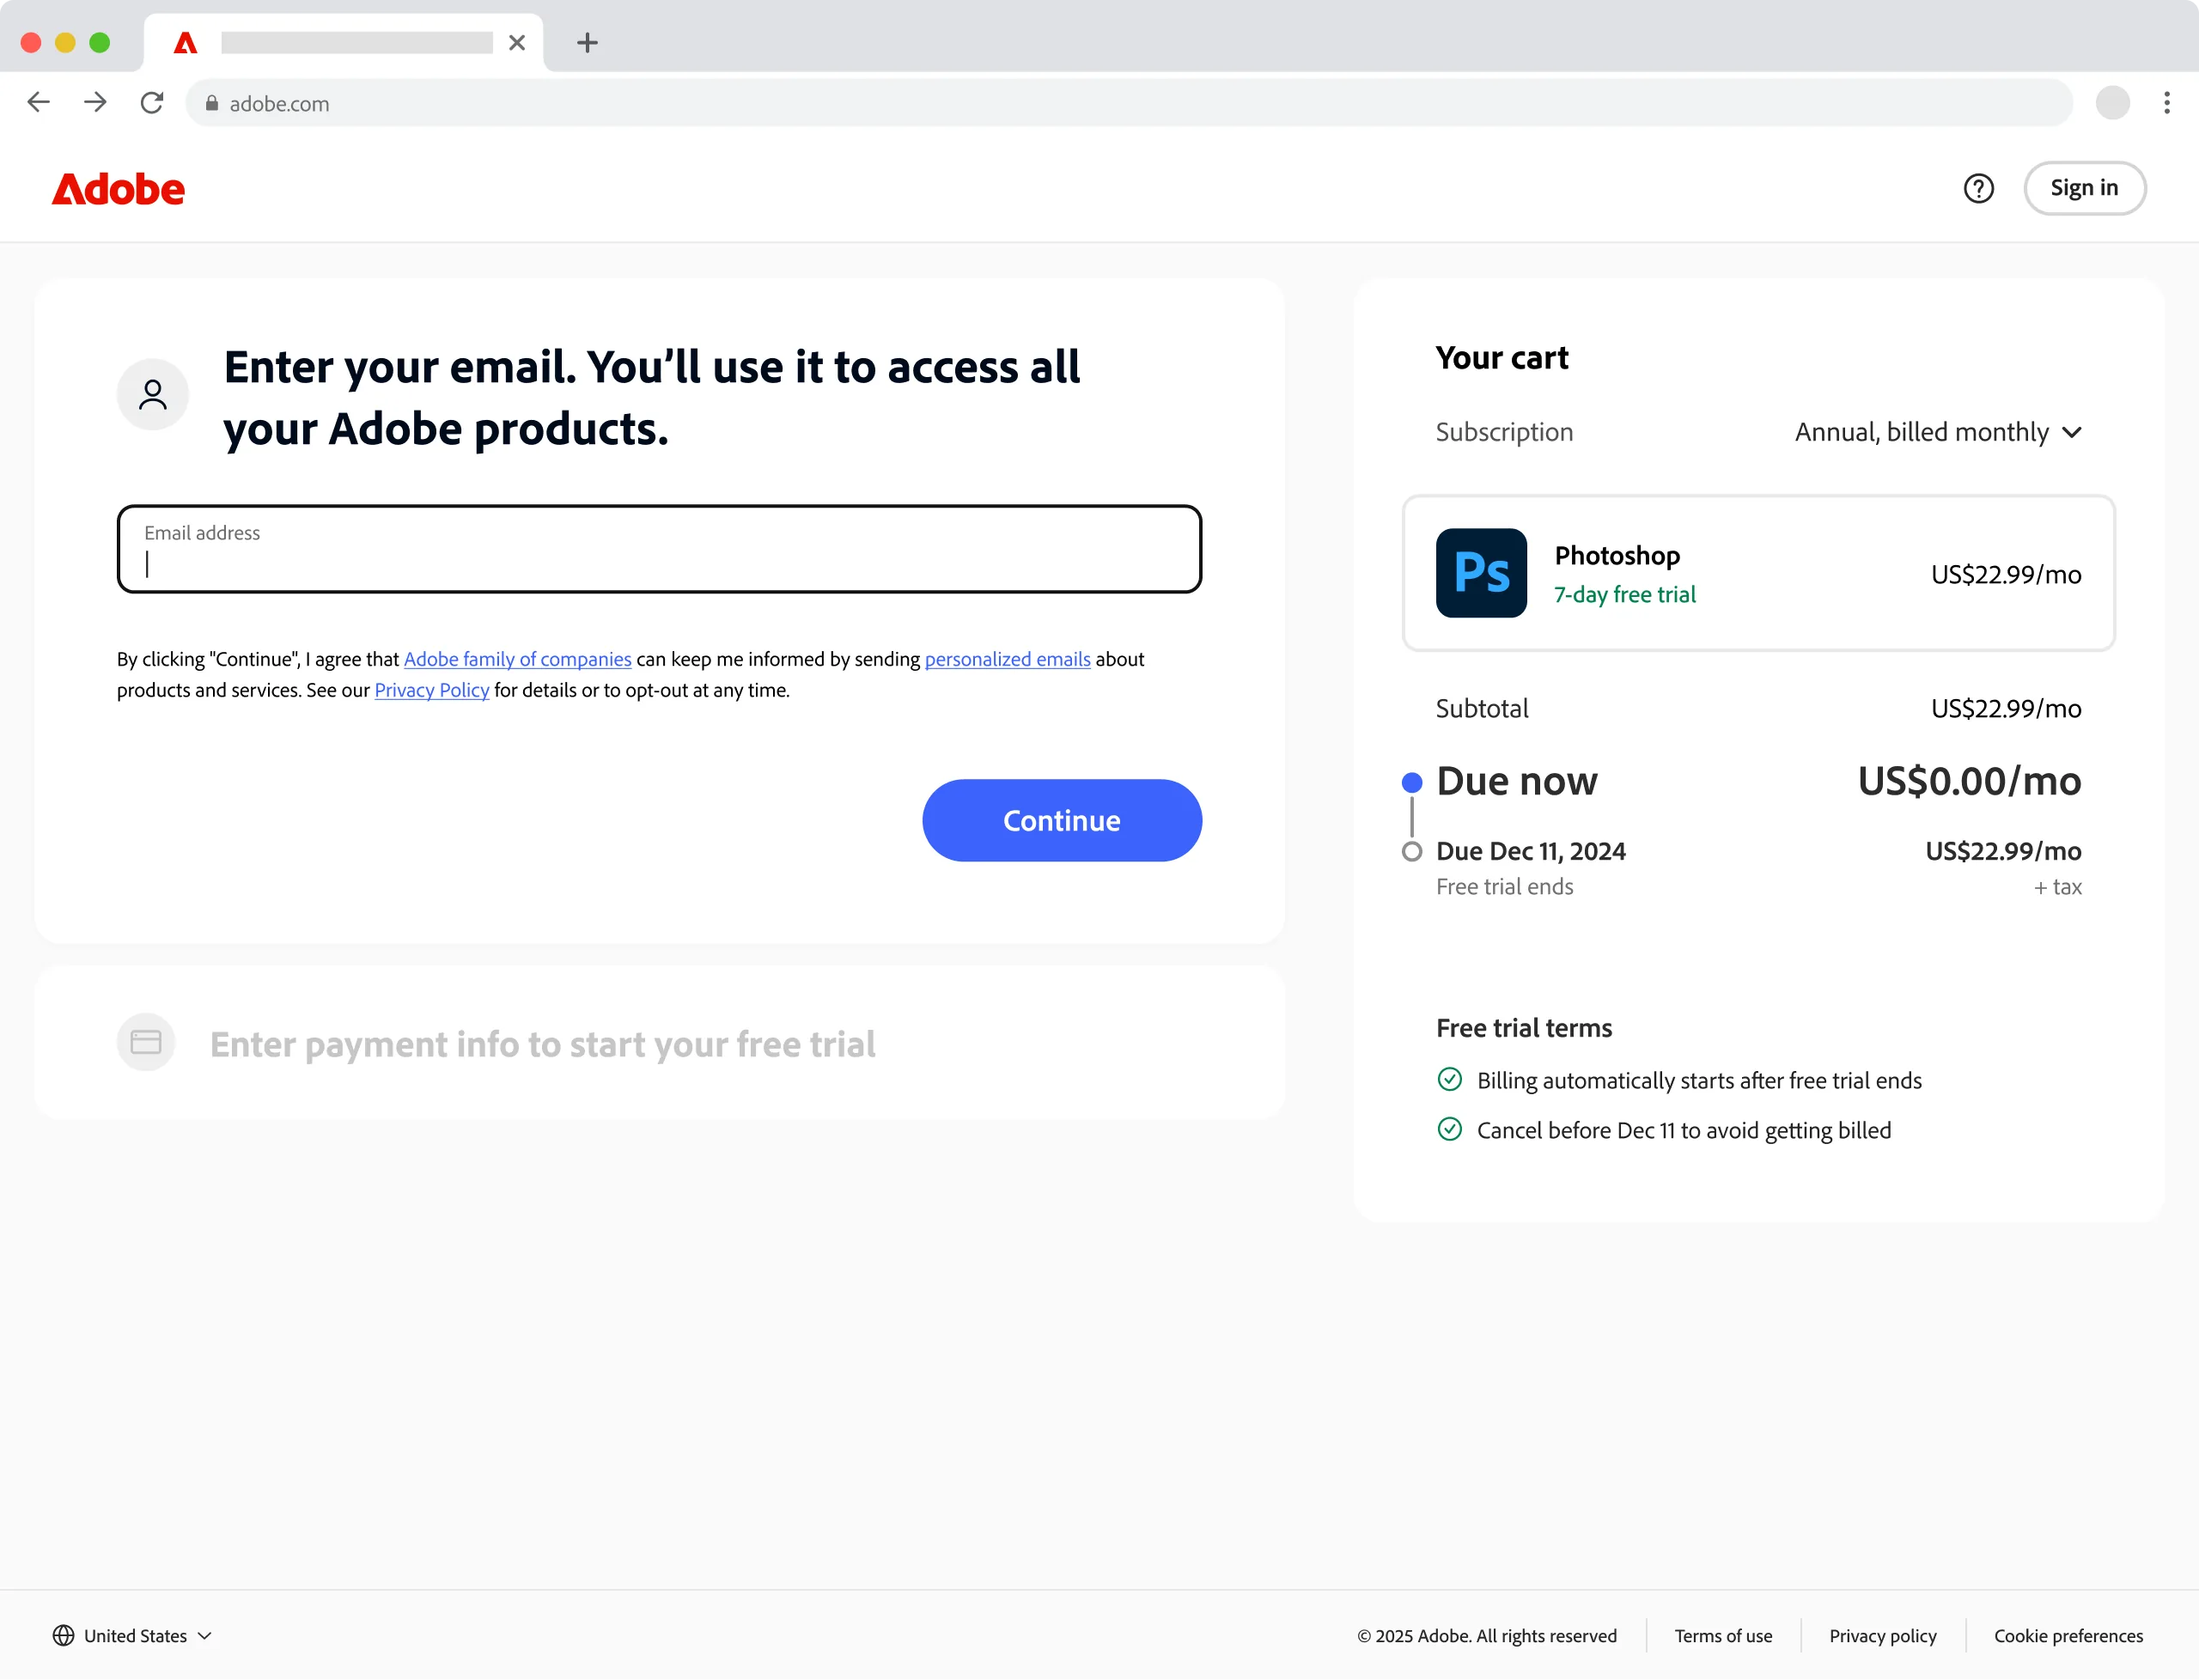The width and height of the screenshot is (2199, 1680).
Task: Click the credit card payment icon
Action: coord(146,1042)
